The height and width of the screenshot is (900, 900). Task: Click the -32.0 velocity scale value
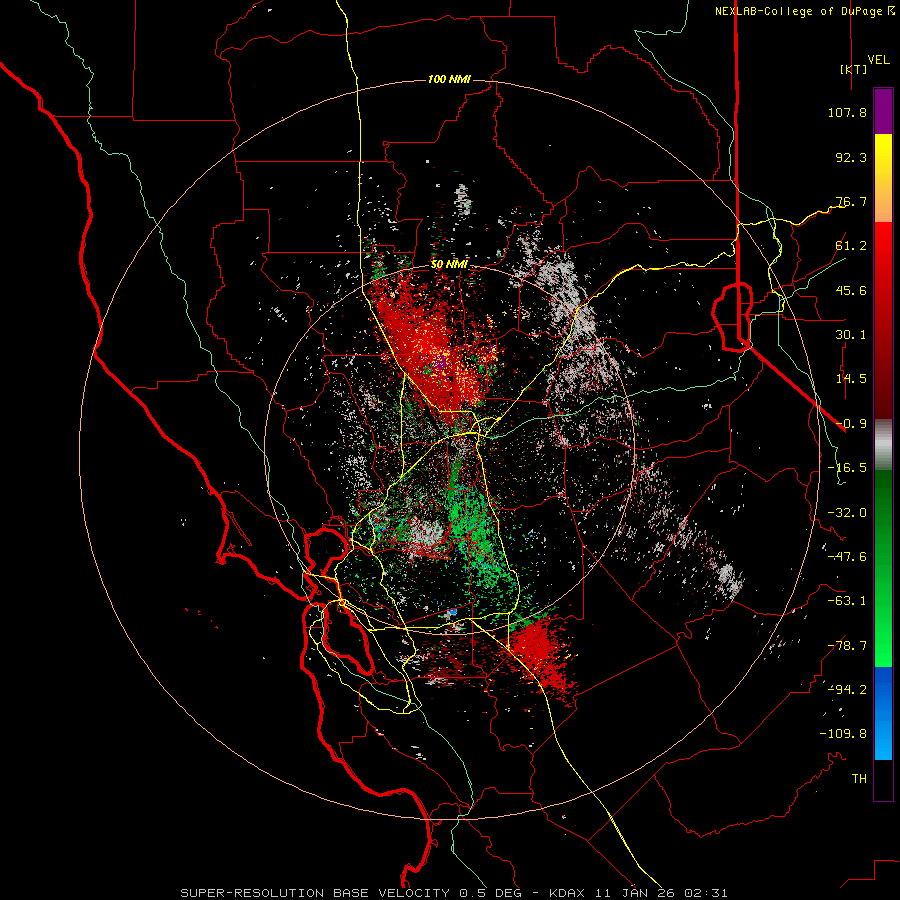[x=847, y=513]
